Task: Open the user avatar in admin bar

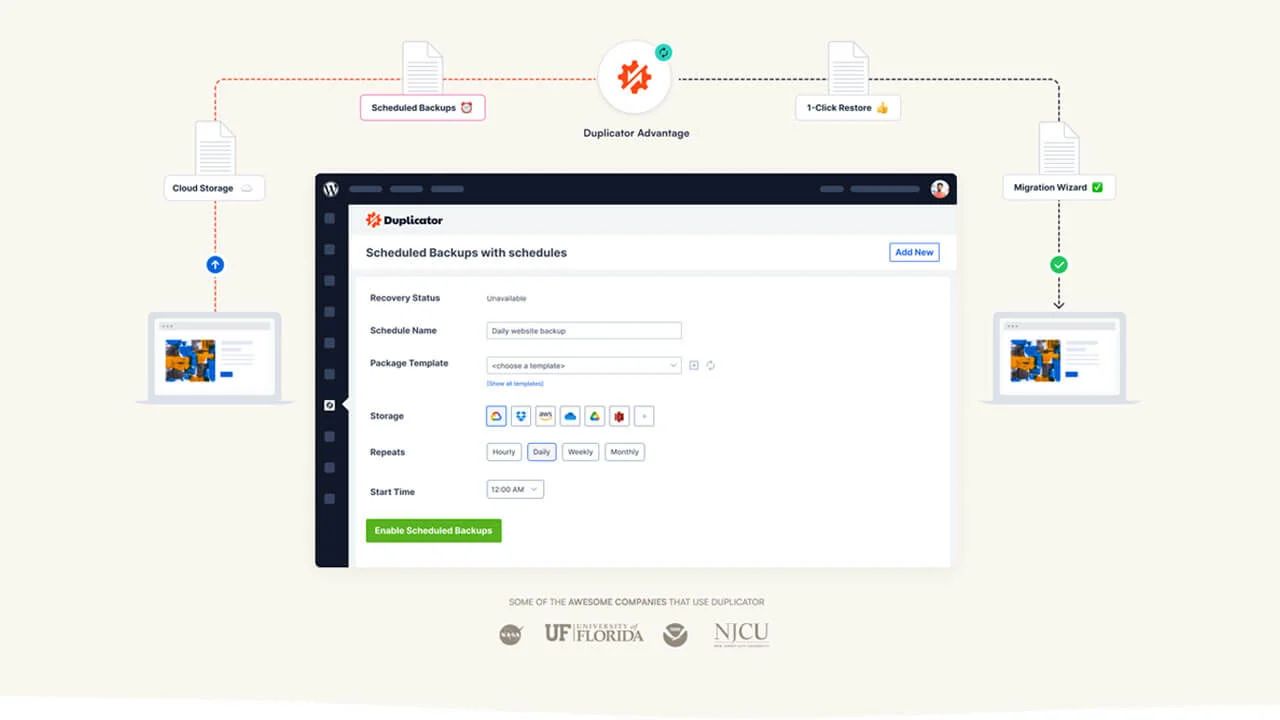Action: click(x=939, y=189)
